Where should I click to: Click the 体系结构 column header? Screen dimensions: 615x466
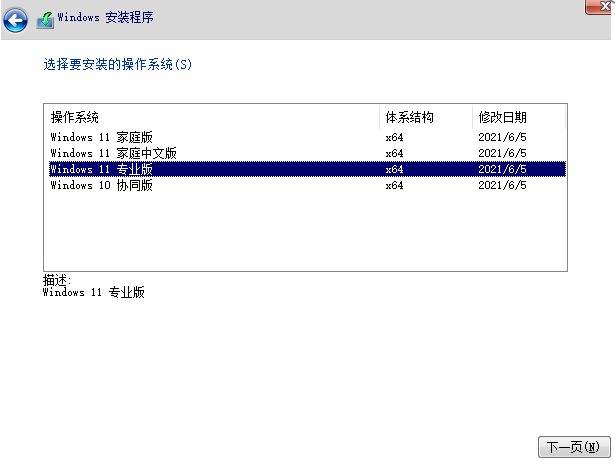[x=409, y=117]
